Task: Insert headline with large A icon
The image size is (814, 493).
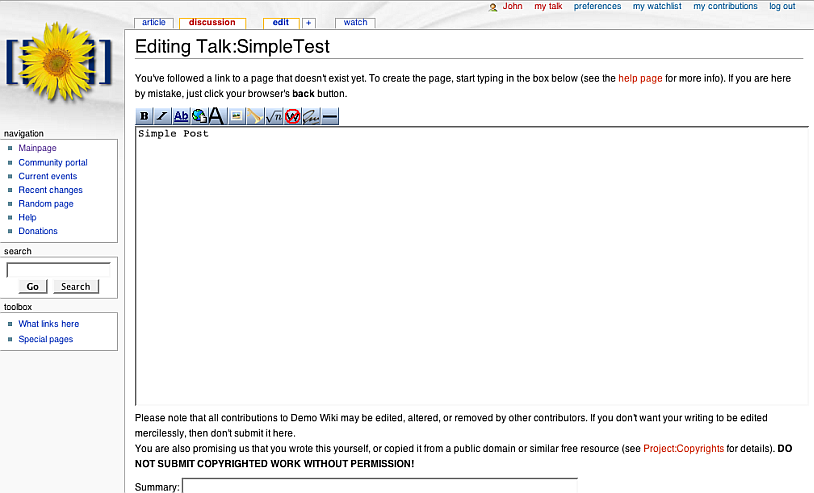Action: click(216, 116)
